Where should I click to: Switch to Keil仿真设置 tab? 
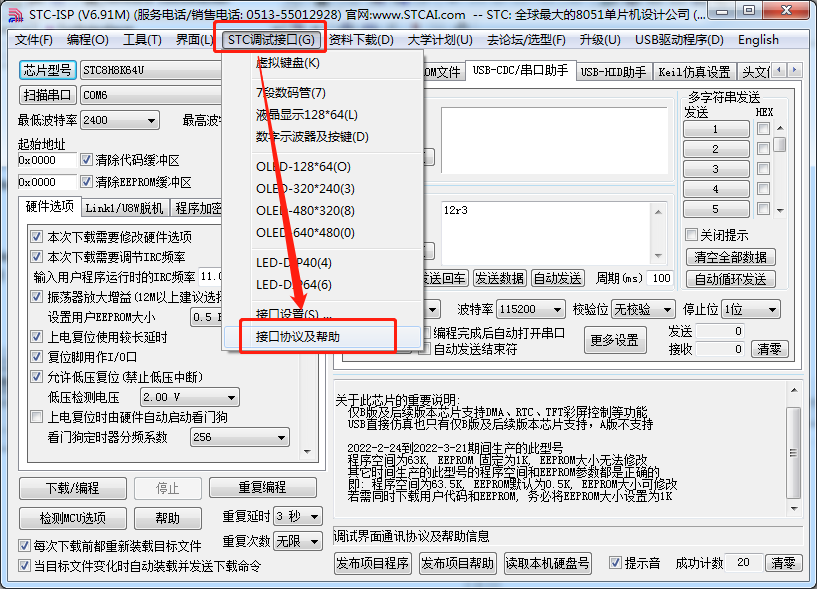pos(694,72)
